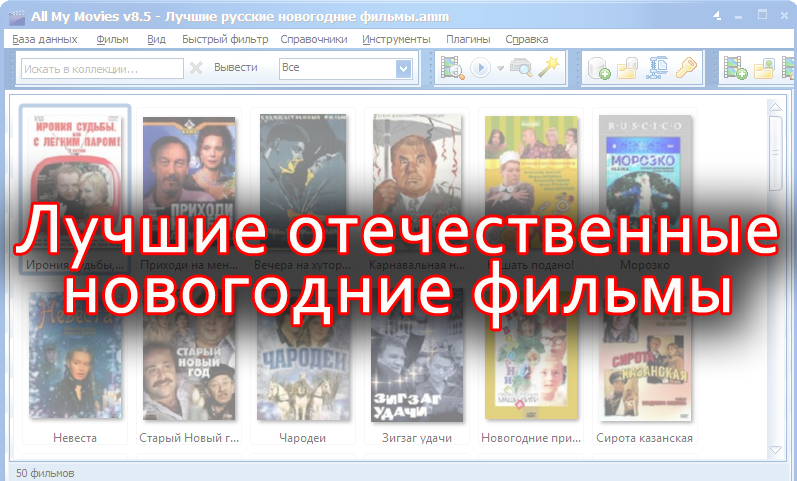Viewport: 797px width, 481px height.
Task: Click the "Новогодние при..." title caption
Action: pos(531,438)
